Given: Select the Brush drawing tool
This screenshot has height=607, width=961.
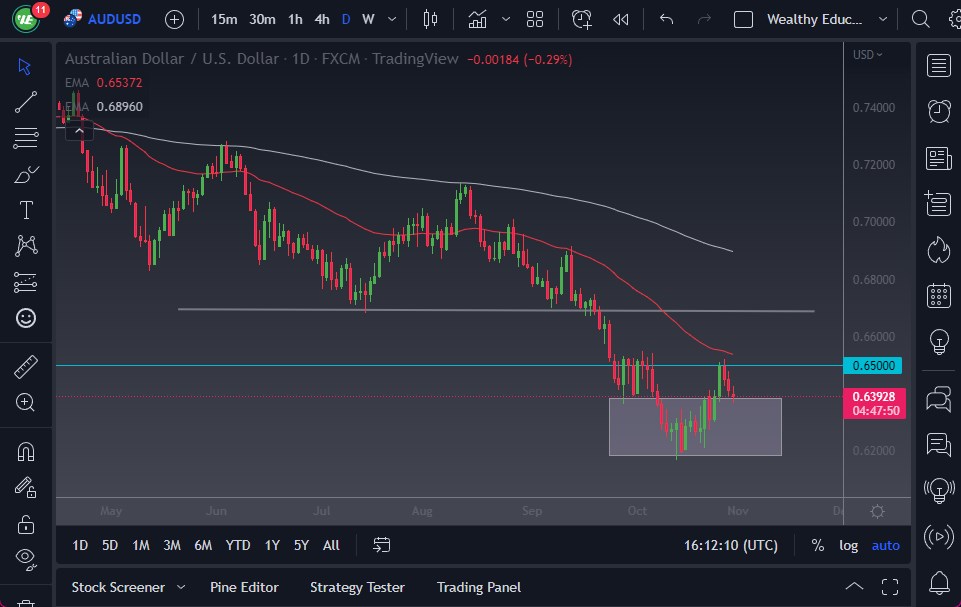Looking at the screenshot, I should (x=25, y=173).
